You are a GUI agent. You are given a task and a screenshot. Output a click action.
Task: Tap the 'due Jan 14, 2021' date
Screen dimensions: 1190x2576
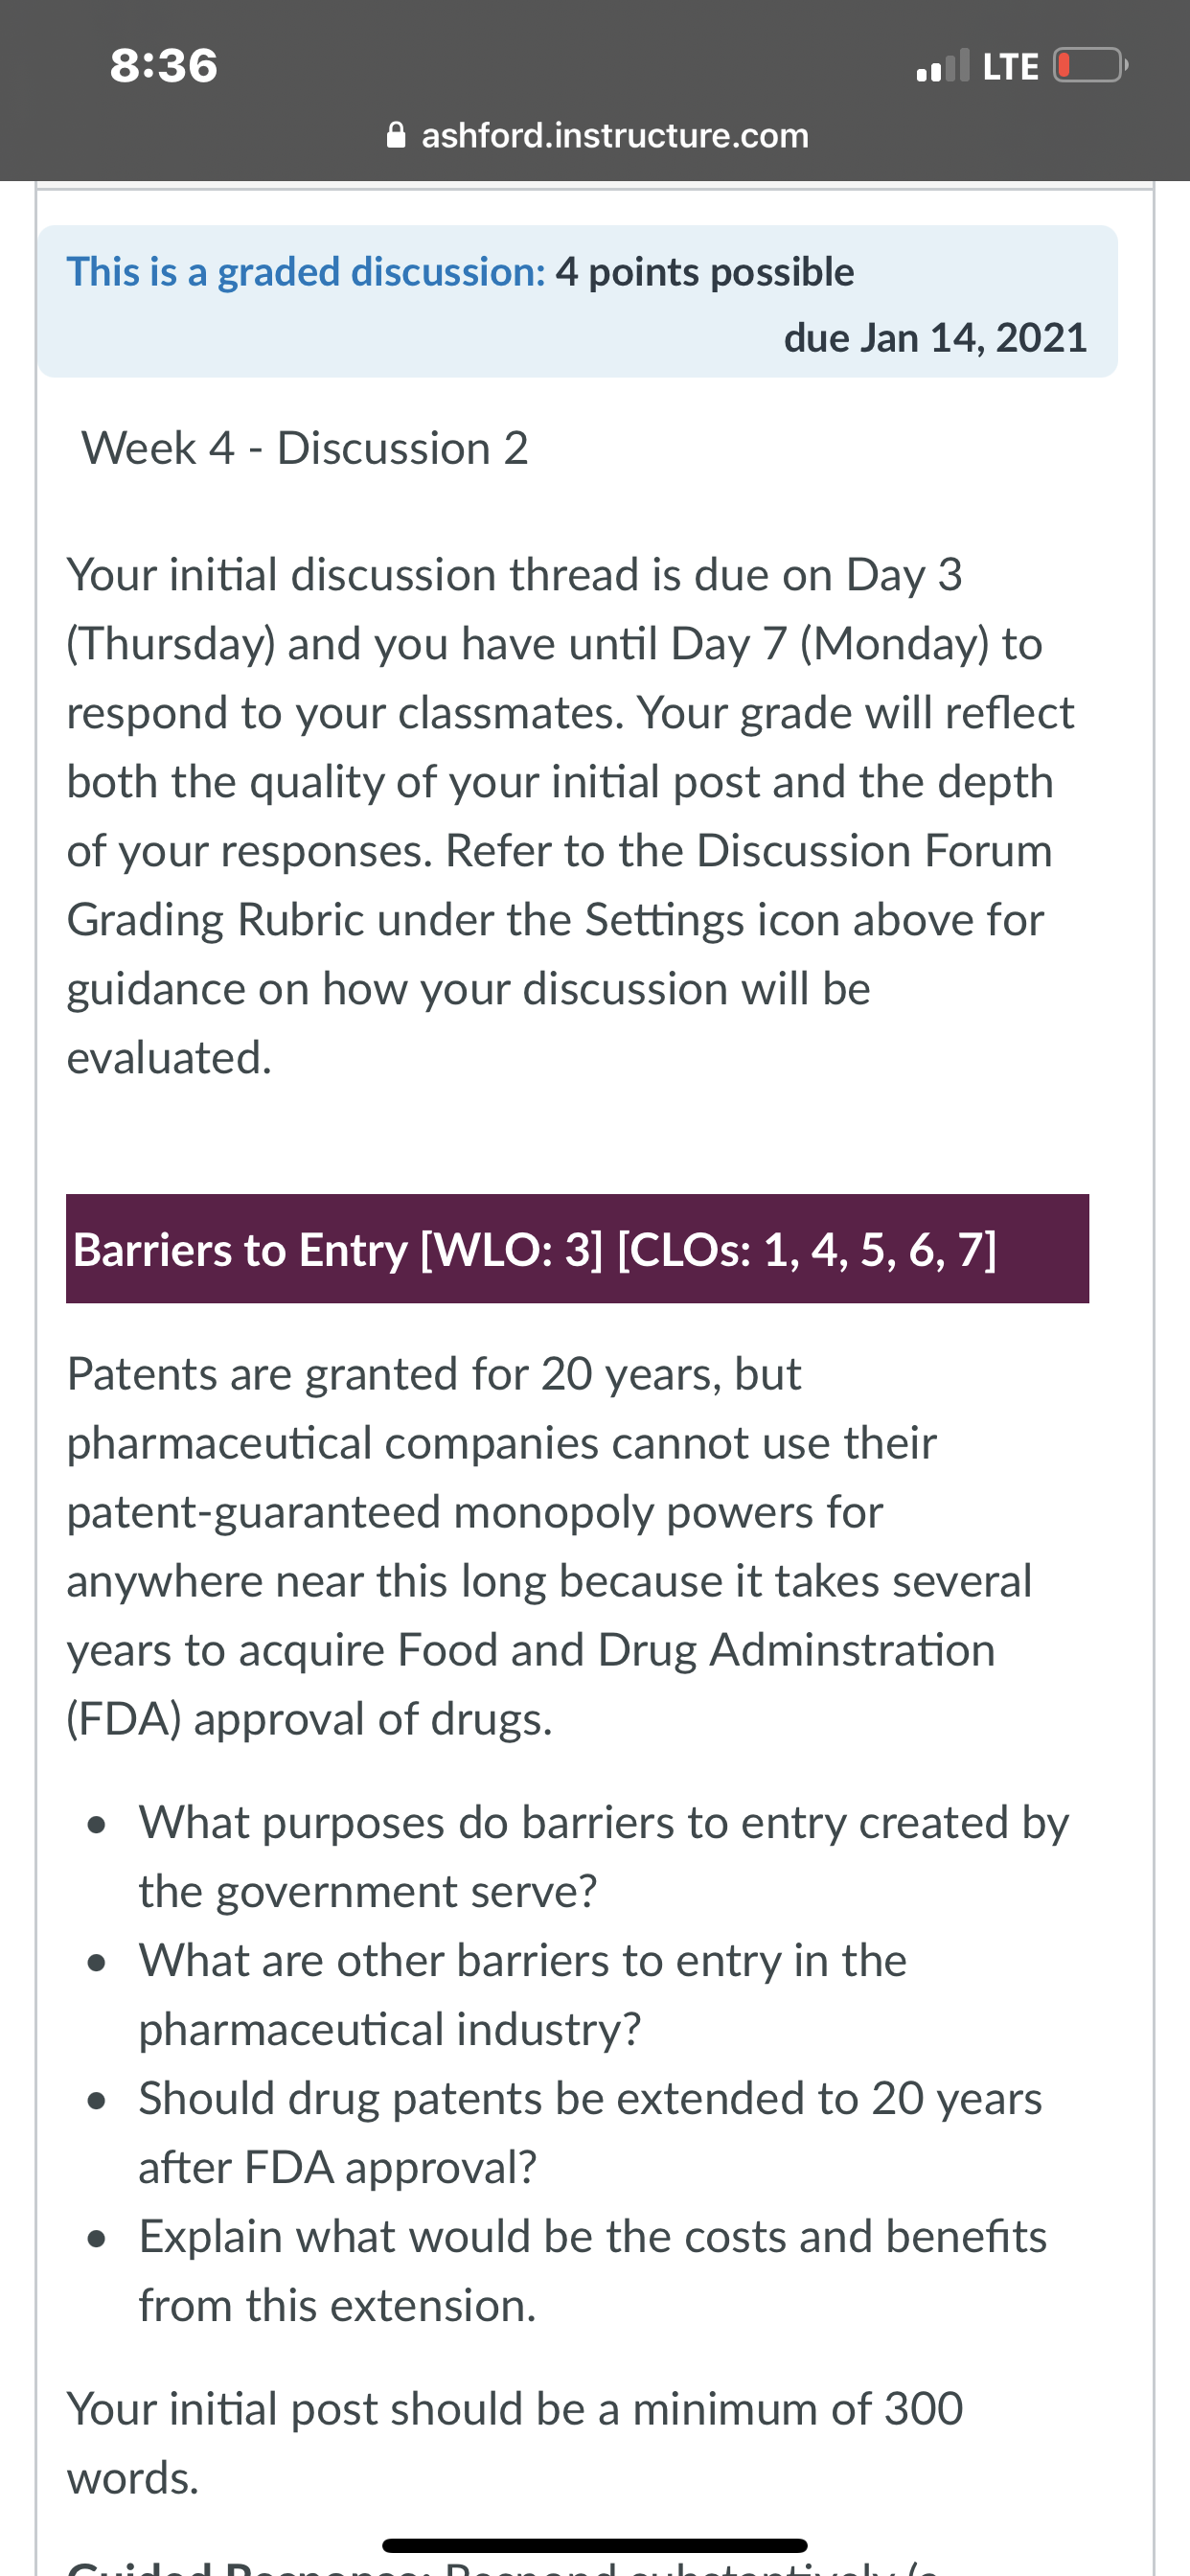[x=935, y=337]
